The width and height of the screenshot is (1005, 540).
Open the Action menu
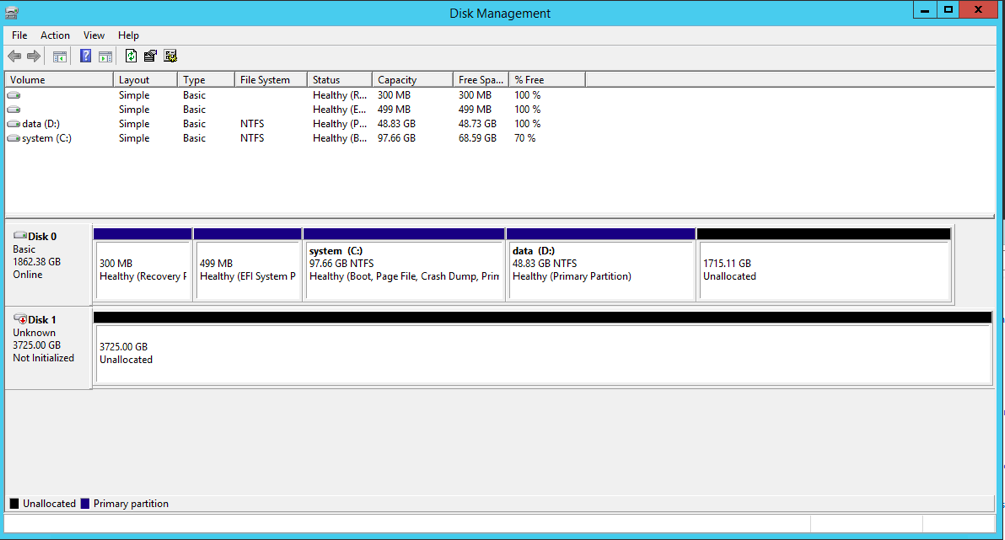pyautogui.click(x=55, y=35)
